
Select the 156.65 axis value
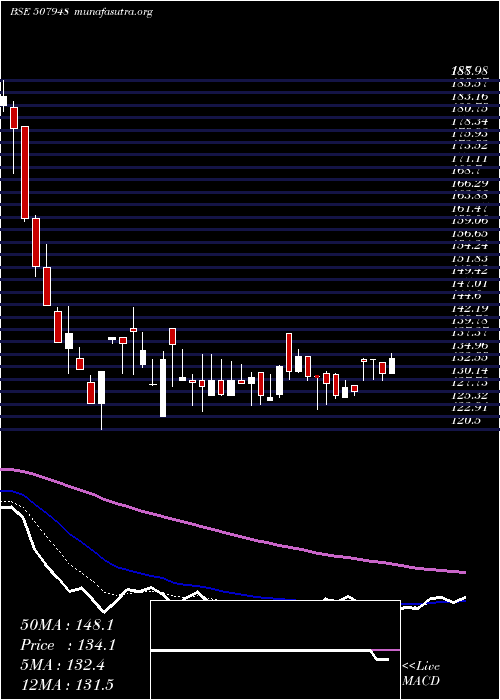470,233
